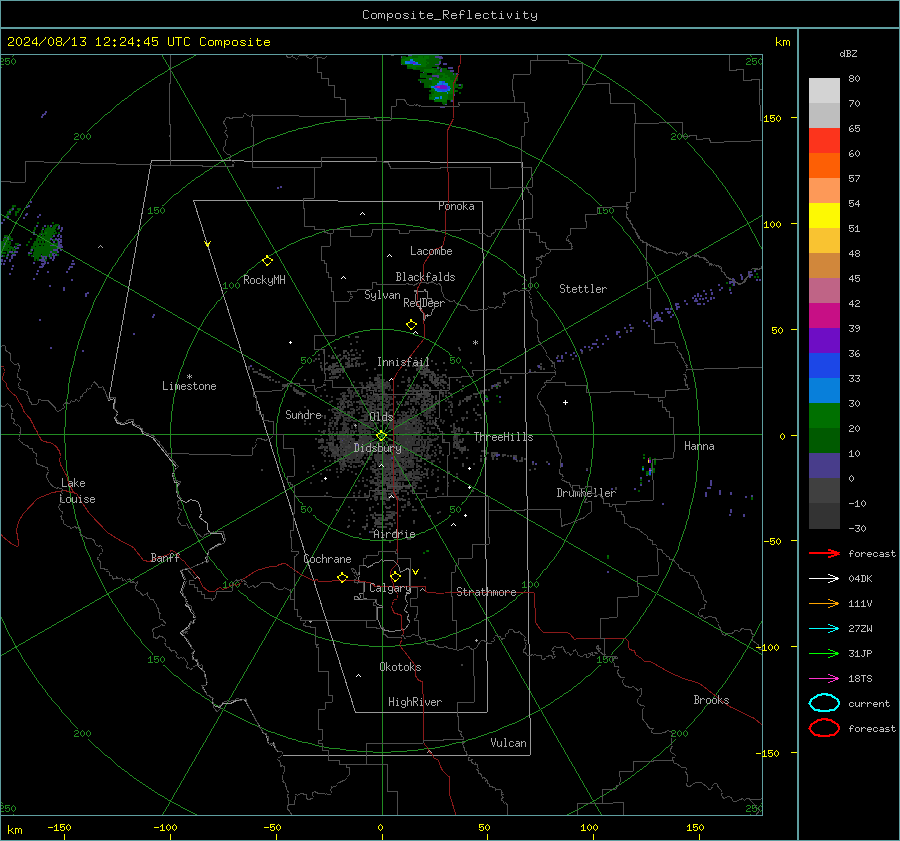Click the strong storm cell north of Ponoka
The image size is (900, 841).
(441, 87)
